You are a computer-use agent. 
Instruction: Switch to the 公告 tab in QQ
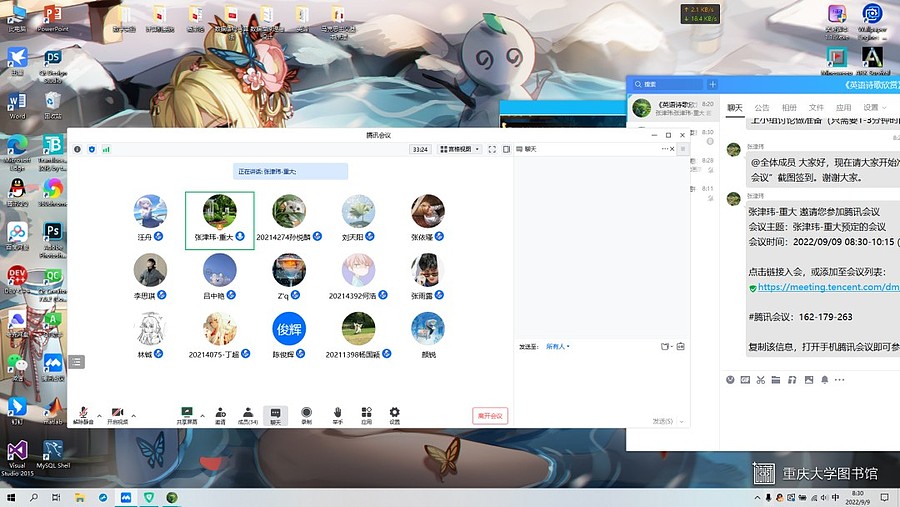[x=762, y=107]
